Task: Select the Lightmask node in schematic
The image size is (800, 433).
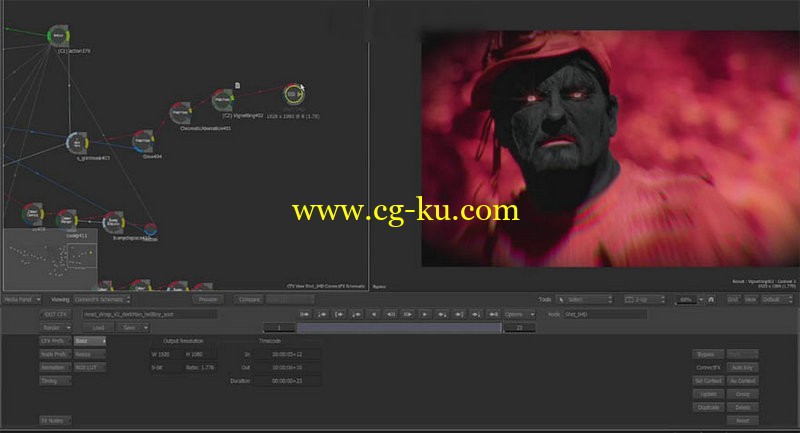Action: pos(78,144)
